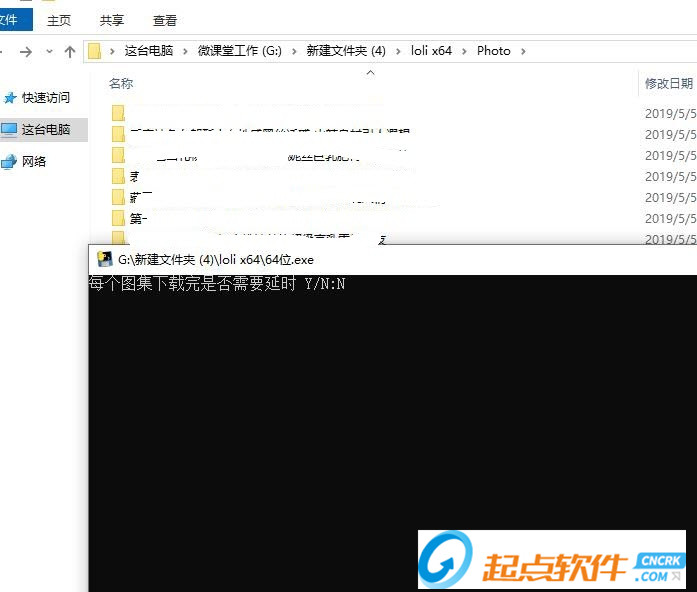Expand chevron after 新建文件夹 (4) breadcrumb
The width and height of the screenshot is (697, 592).
[x=398, y=52]
